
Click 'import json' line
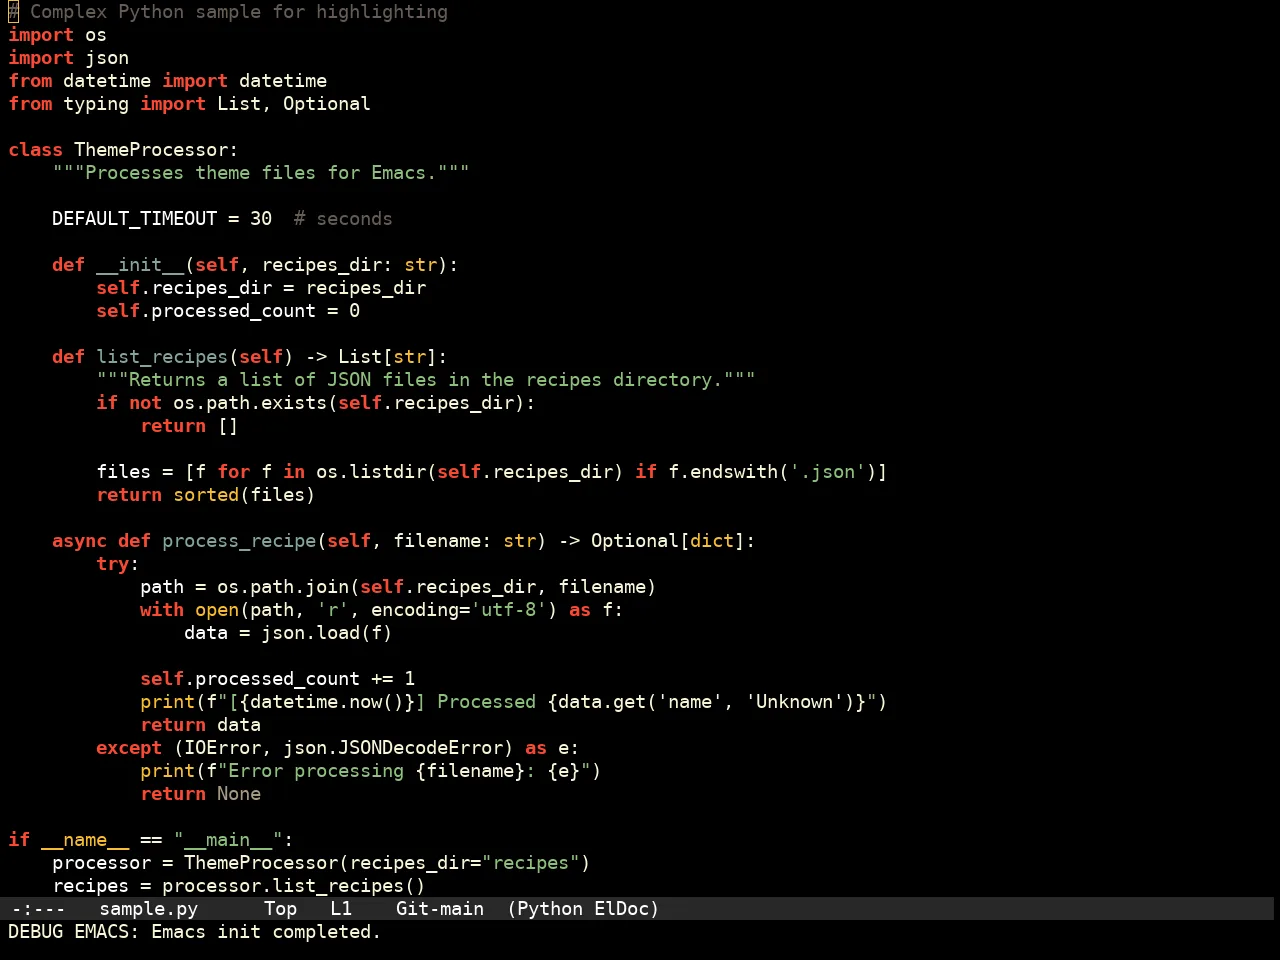(69, 58)
